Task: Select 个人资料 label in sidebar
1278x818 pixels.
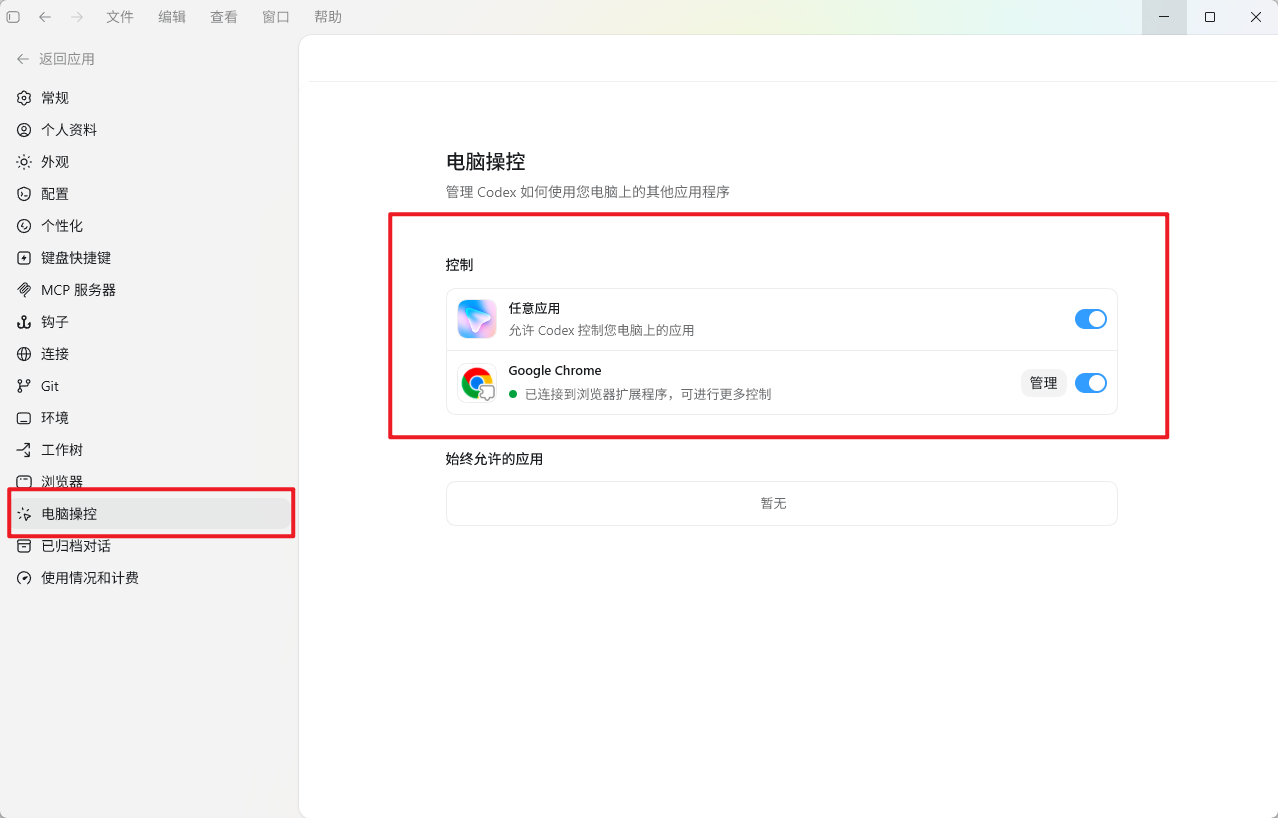Action: pos(69,130)
